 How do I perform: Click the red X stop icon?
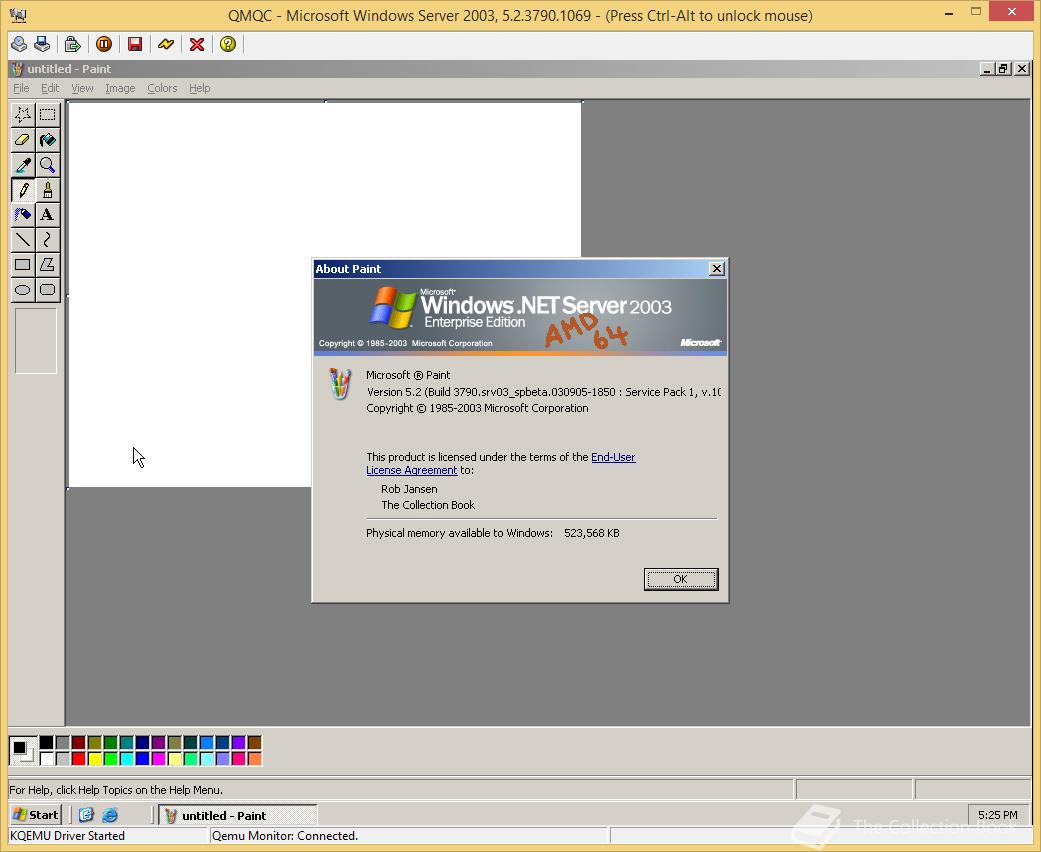pos(197,44)
